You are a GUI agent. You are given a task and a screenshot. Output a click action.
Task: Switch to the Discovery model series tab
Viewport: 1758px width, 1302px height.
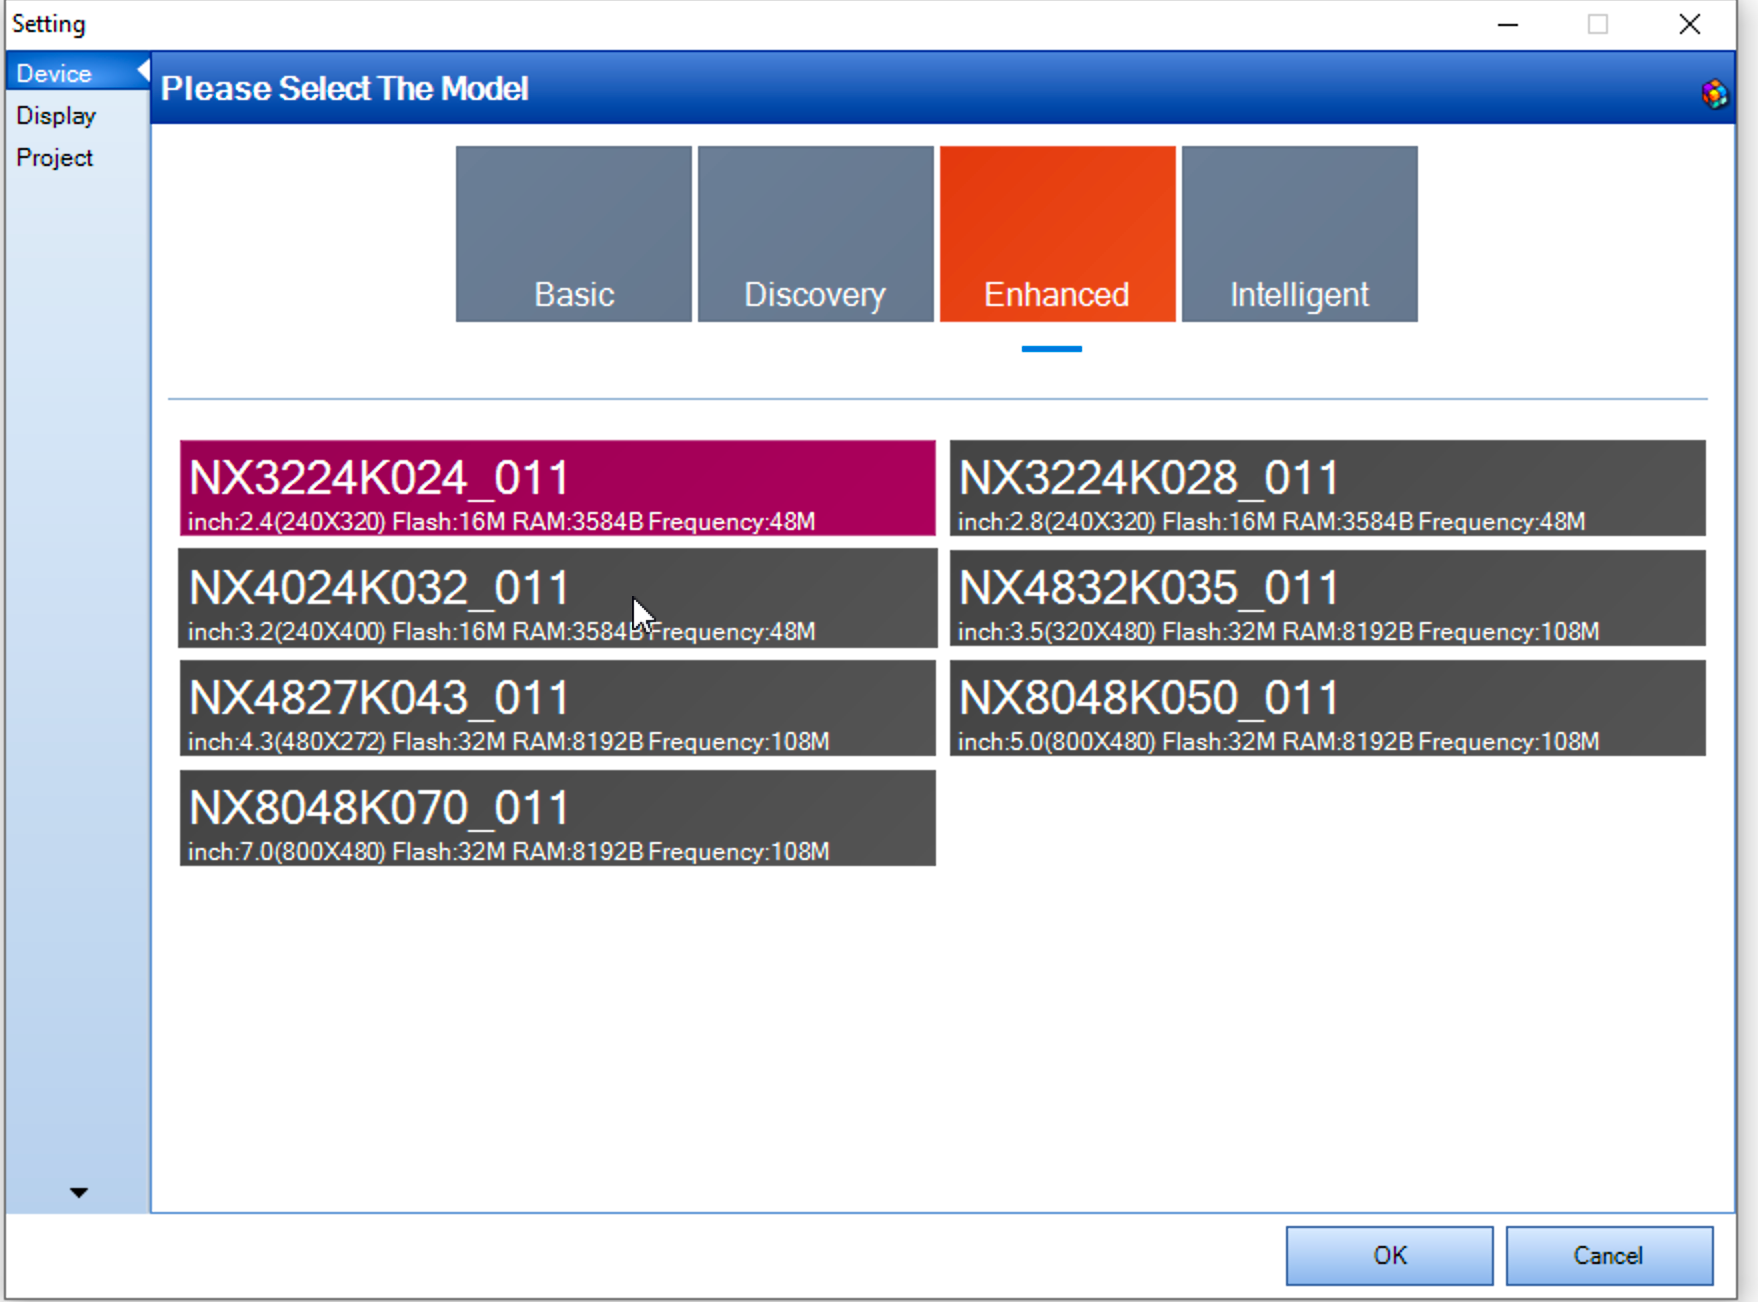[x=815, y=233]
